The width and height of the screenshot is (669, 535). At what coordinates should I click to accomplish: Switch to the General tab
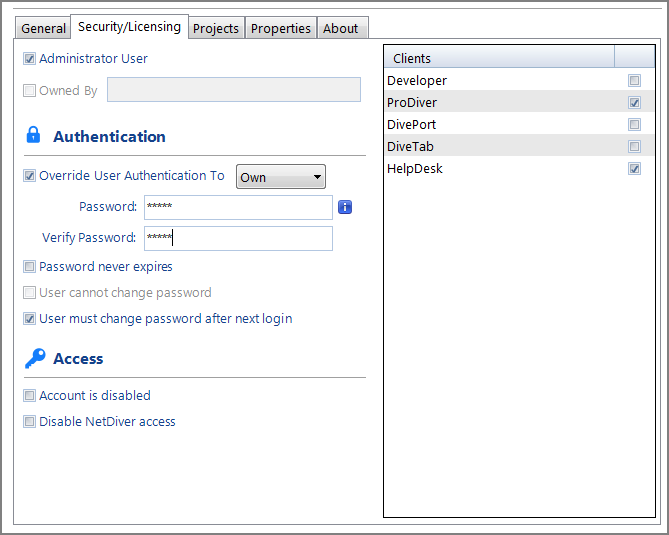point(43,29)
